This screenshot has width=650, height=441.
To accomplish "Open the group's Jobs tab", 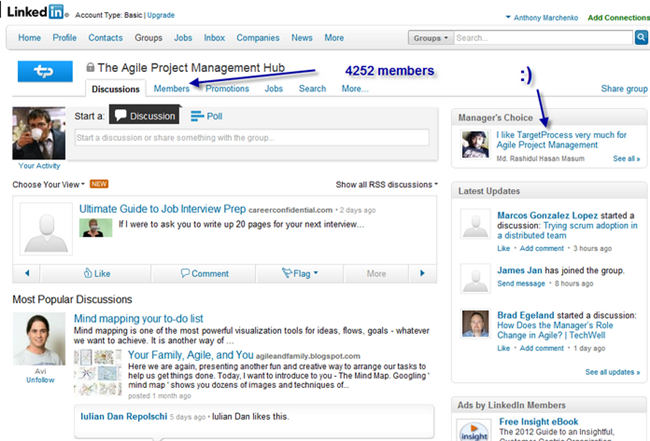I will (274, 89).
